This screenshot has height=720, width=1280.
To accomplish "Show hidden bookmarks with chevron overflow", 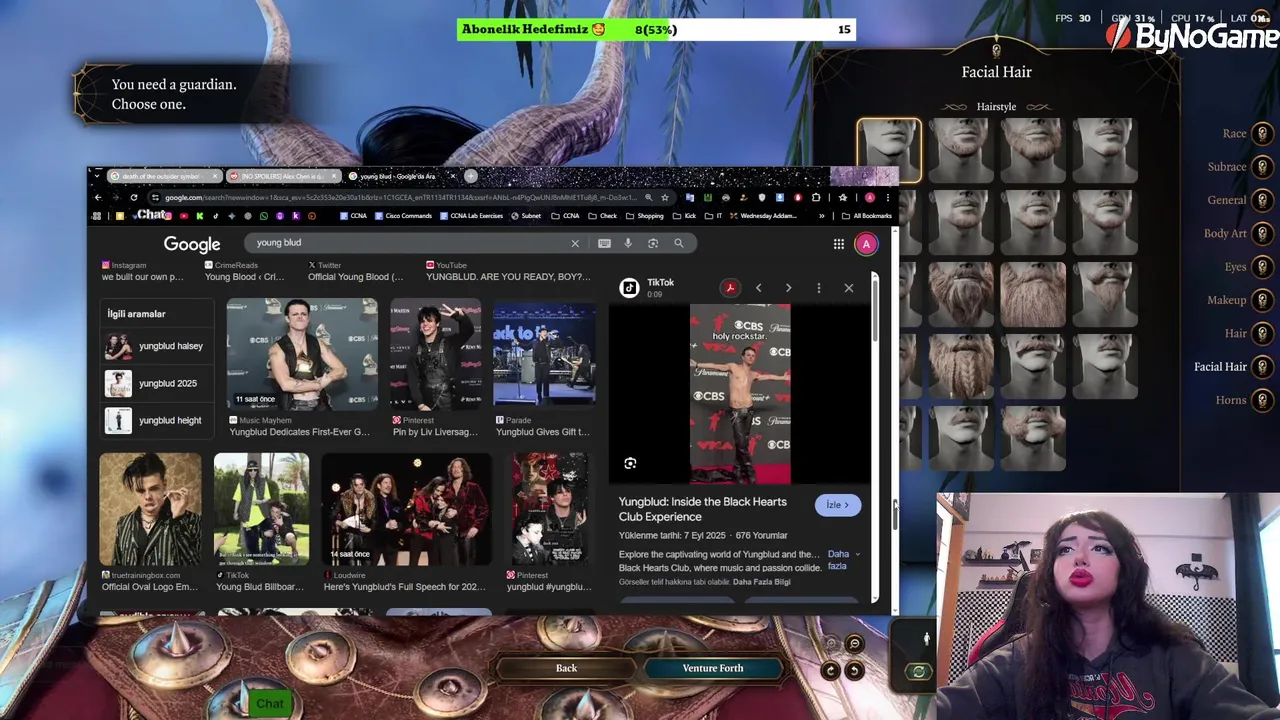I will [822, 216].
